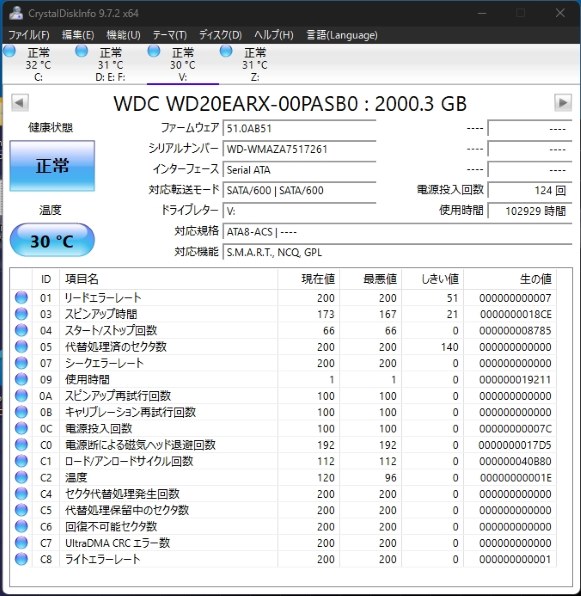Go to previous disk with left arrow
581x596 pixels.
click(20, 103)
